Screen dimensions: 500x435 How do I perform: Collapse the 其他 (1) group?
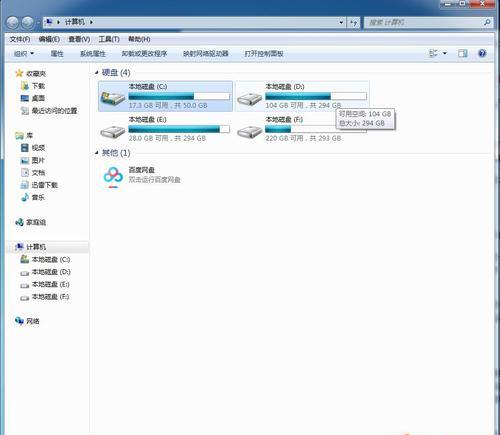click(x=96, y=153)
